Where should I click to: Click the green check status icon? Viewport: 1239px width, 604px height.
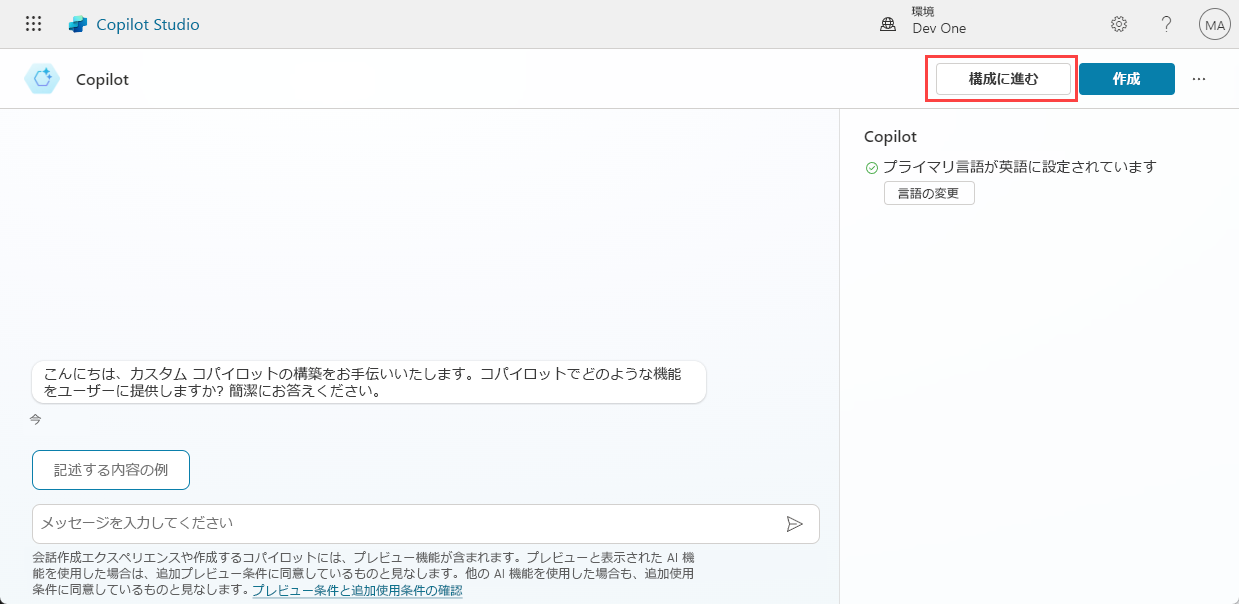tap(871, 168)
